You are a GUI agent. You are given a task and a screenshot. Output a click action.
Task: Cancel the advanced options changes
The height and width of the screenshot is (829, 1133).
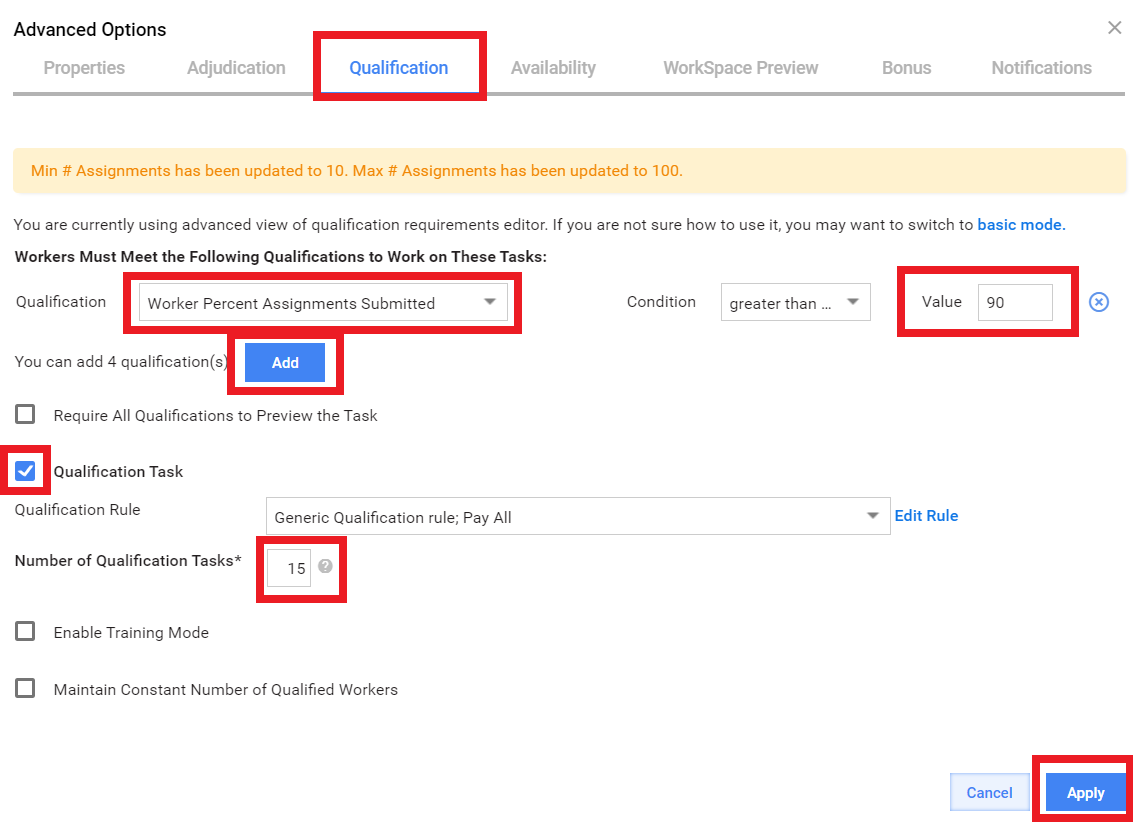pyautogui.click(x=989, y=792)
